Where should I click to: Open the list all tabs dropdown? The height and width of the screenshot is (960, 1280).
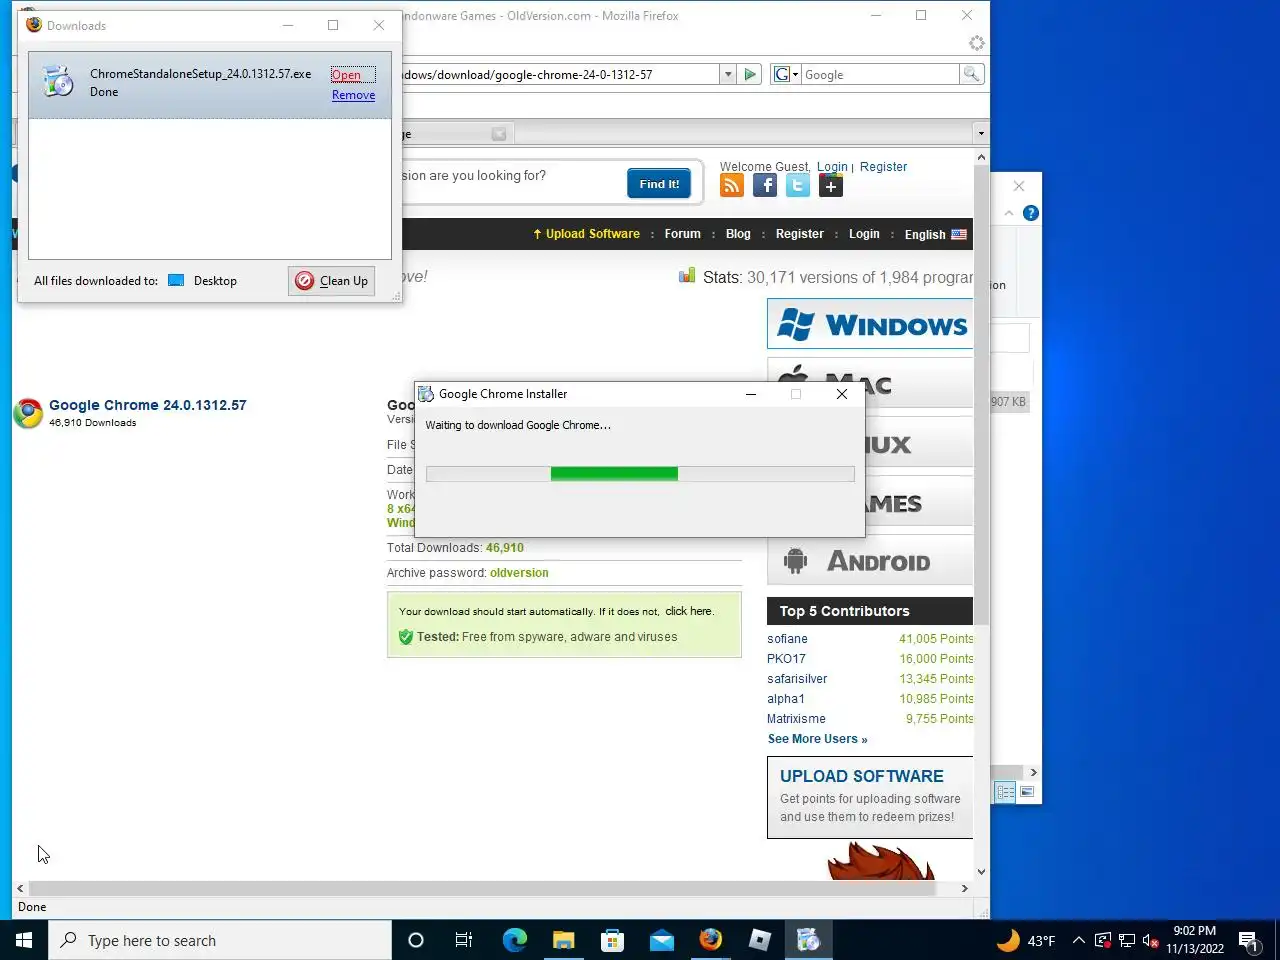(981, 133)
